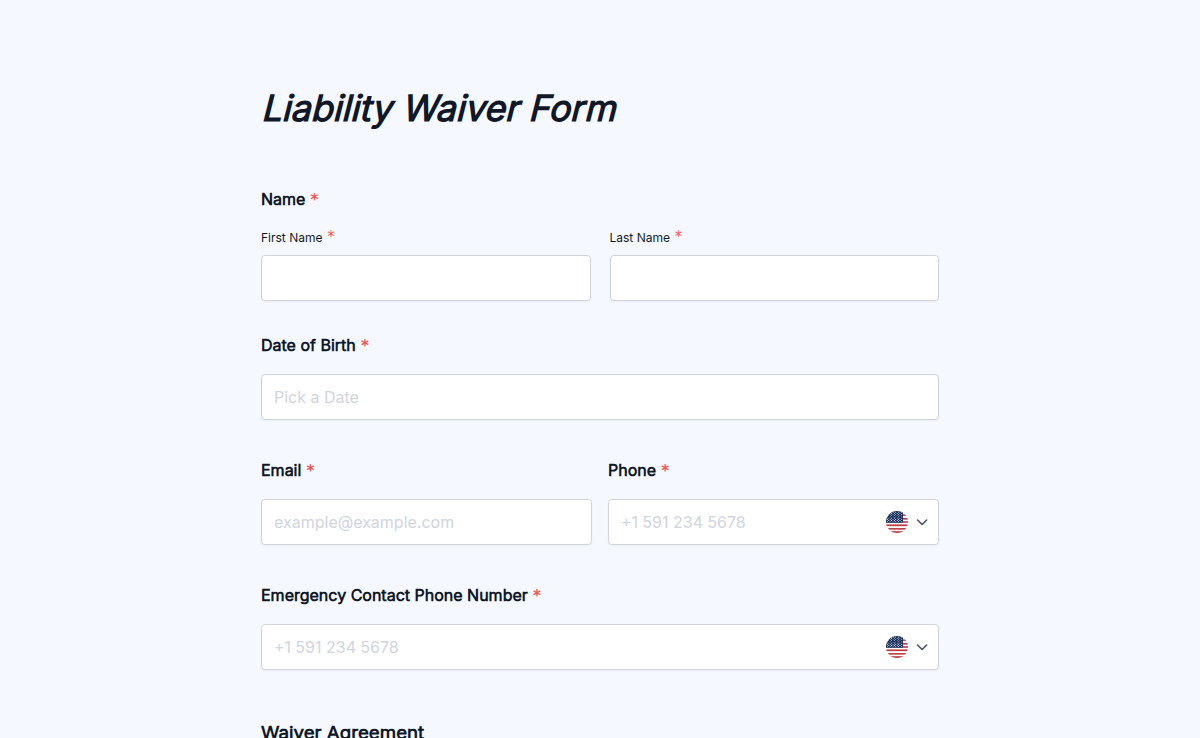Click the US flag icon in Phone field
1200x738 pixels.
(x=896, y=521)
